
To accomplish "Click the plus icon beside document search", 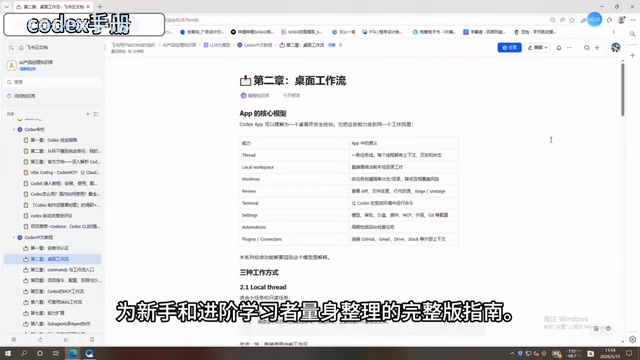I will coord(597,47).
